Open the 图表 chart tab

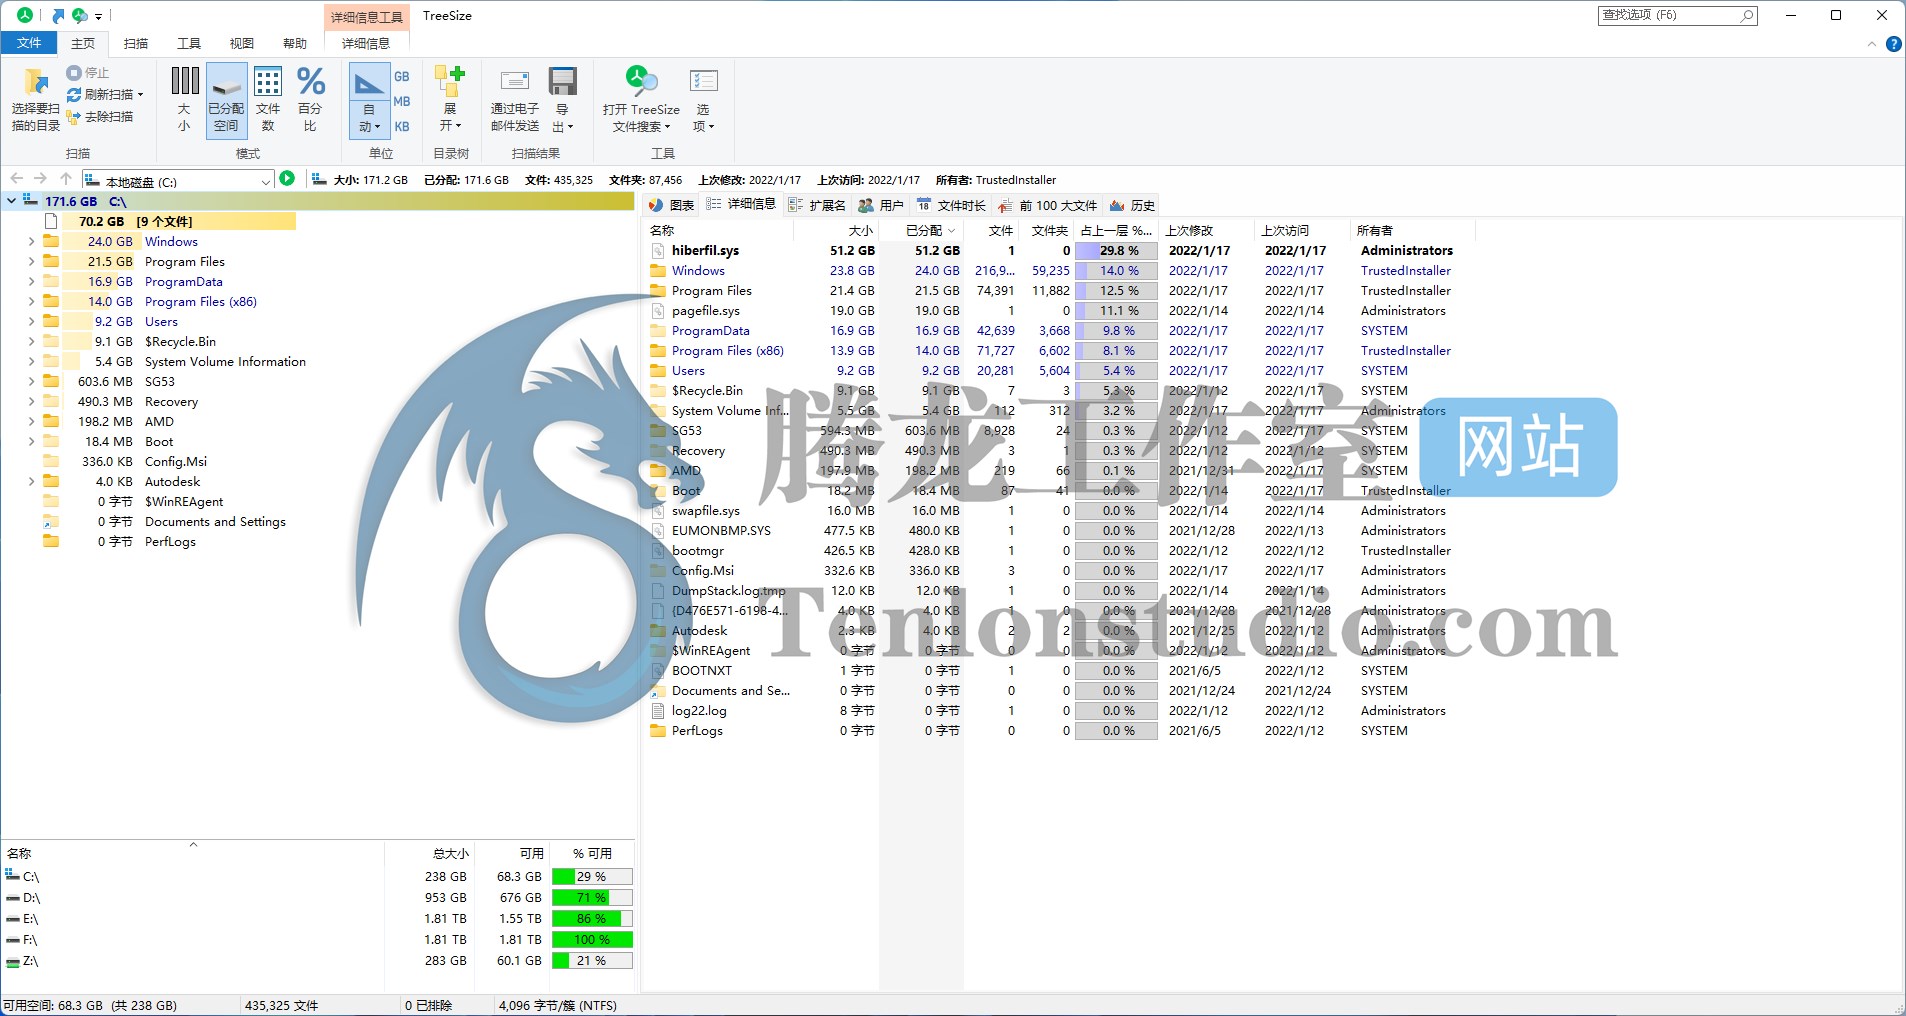point(671,205)
